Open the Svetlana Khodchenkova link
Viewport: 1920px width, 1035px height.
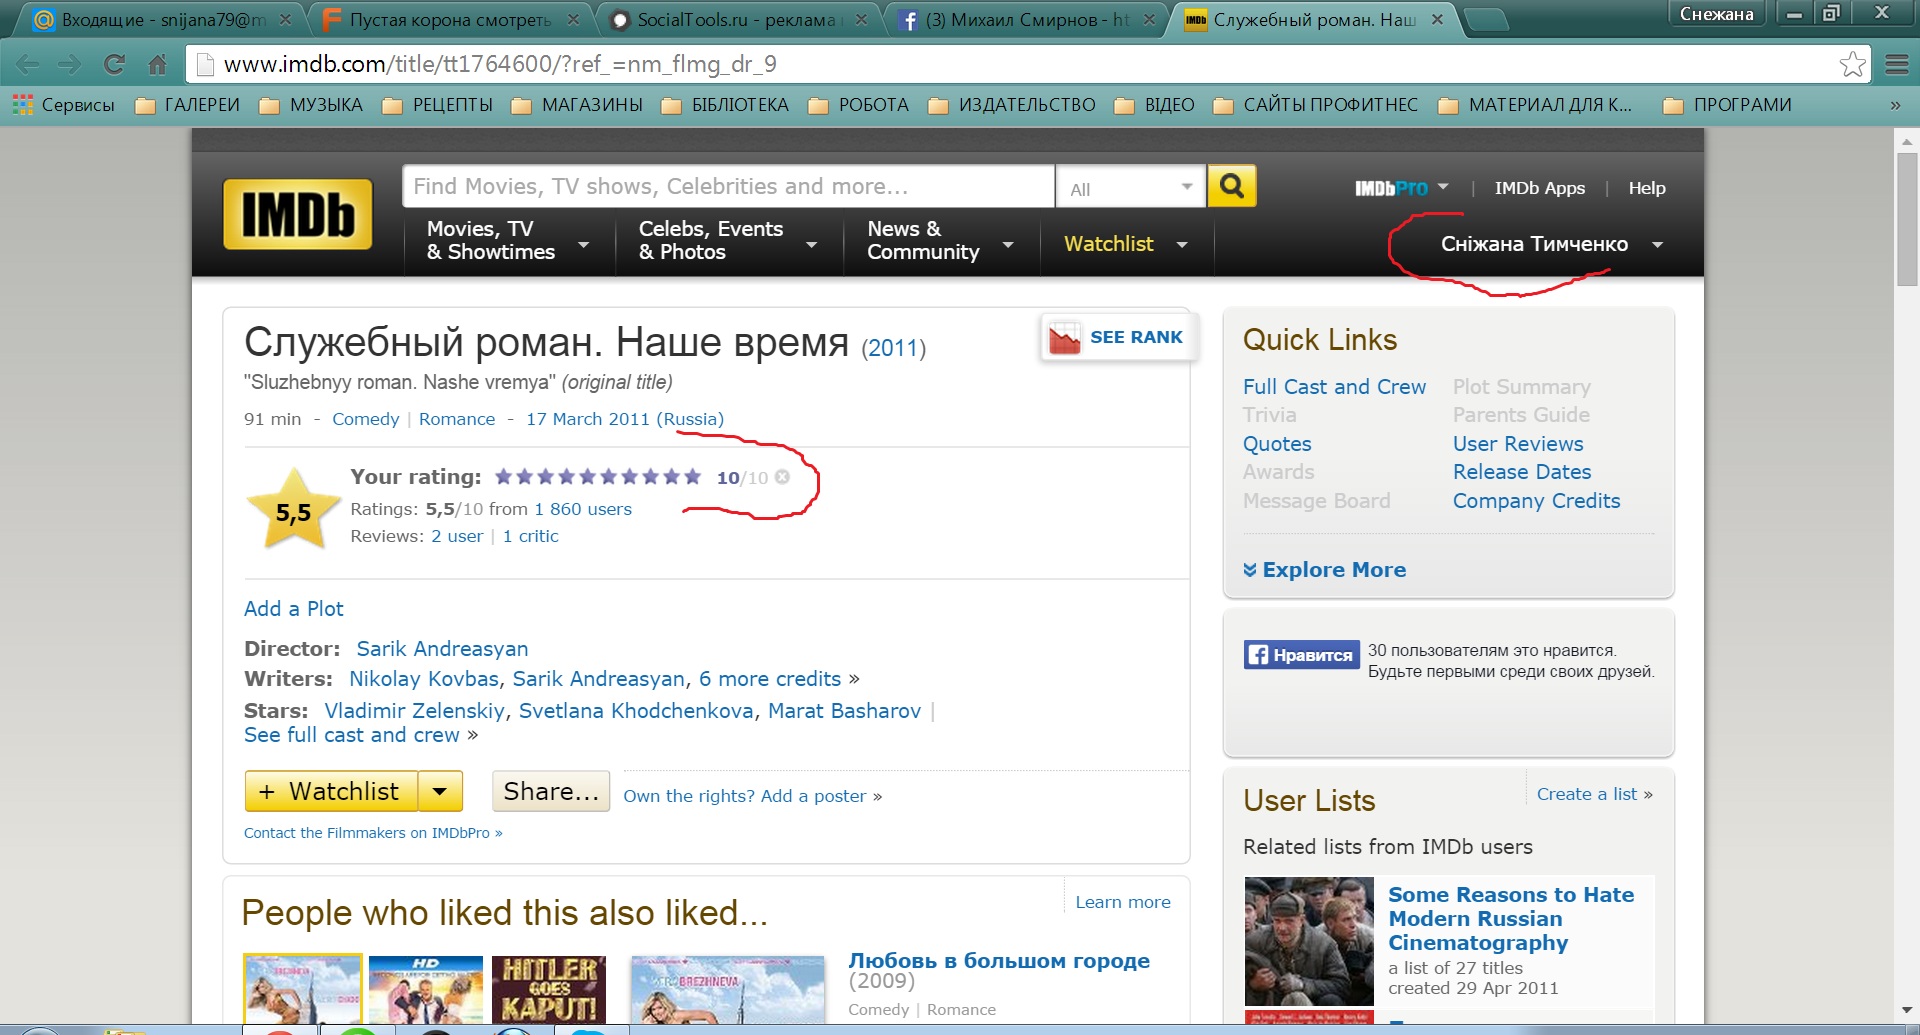[x=636, y=711]
